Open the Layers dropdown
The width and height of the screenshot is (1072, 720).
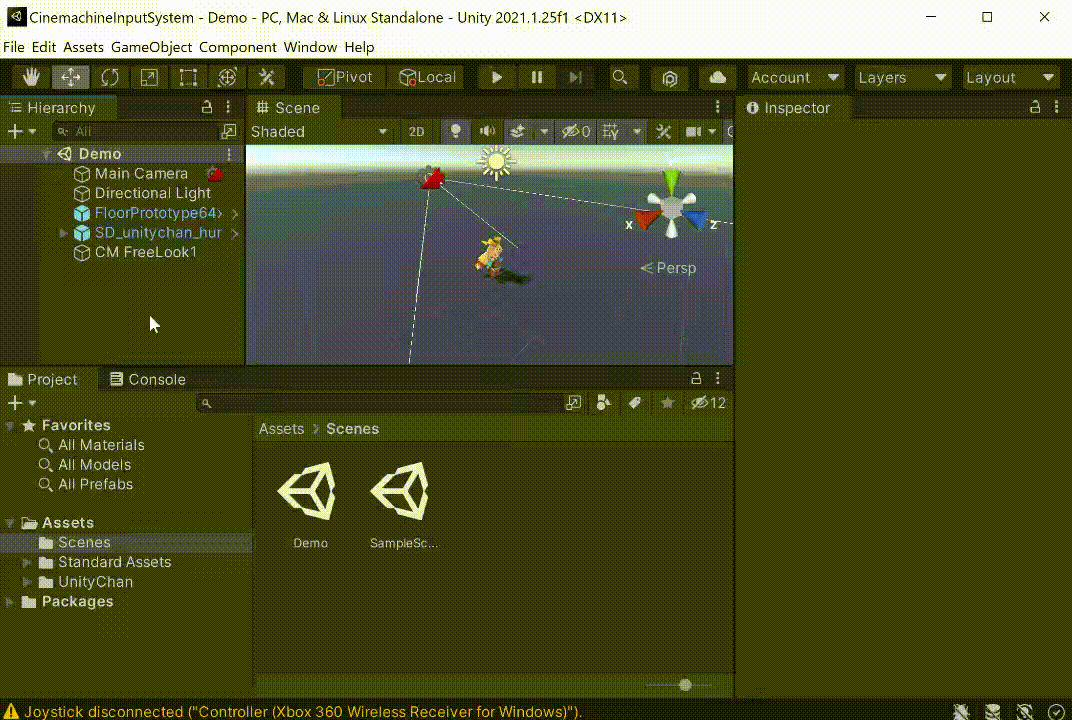click(902, 78)
